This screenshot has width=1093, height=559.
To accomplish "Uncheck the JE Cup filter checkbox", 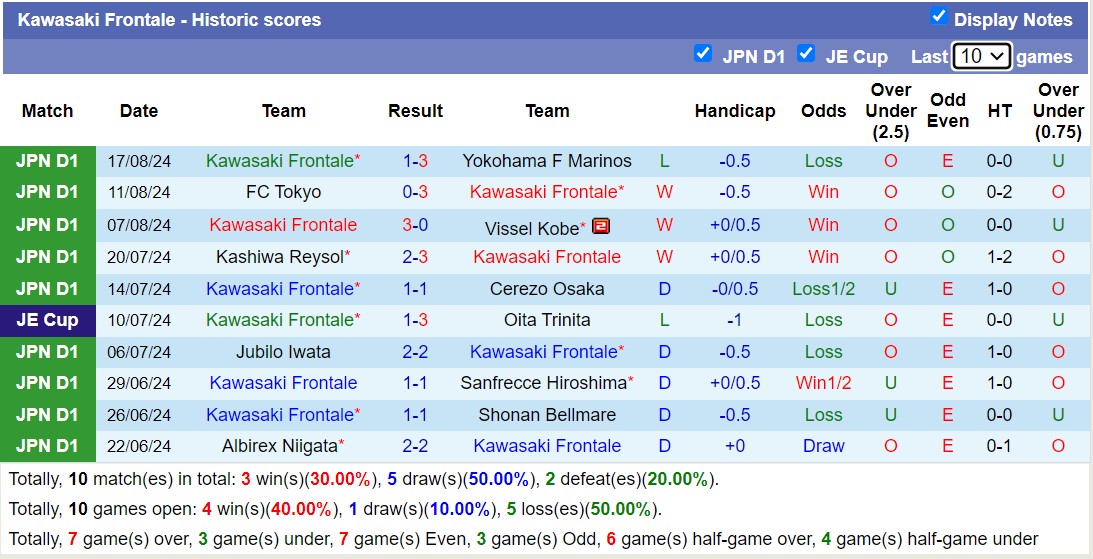I will tap(806, 54).
